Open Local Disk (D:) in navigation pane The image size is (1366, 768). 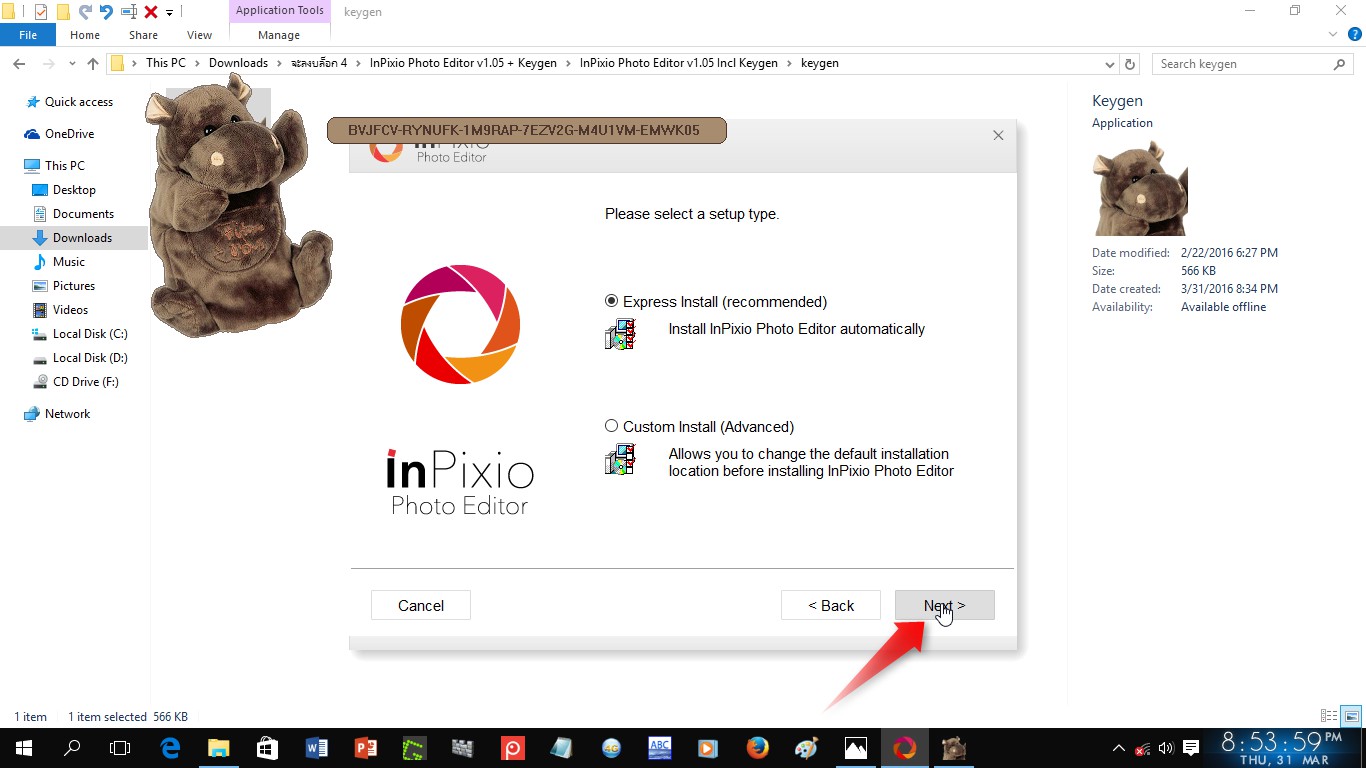pyautogui.click(x=90, y=358)
